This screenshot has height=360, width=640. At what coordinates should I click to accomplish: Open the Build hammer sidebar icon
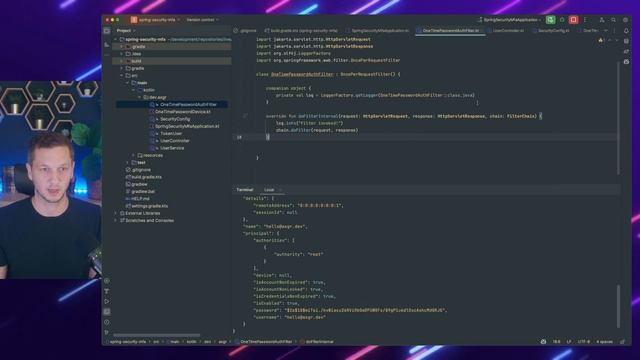107,291
